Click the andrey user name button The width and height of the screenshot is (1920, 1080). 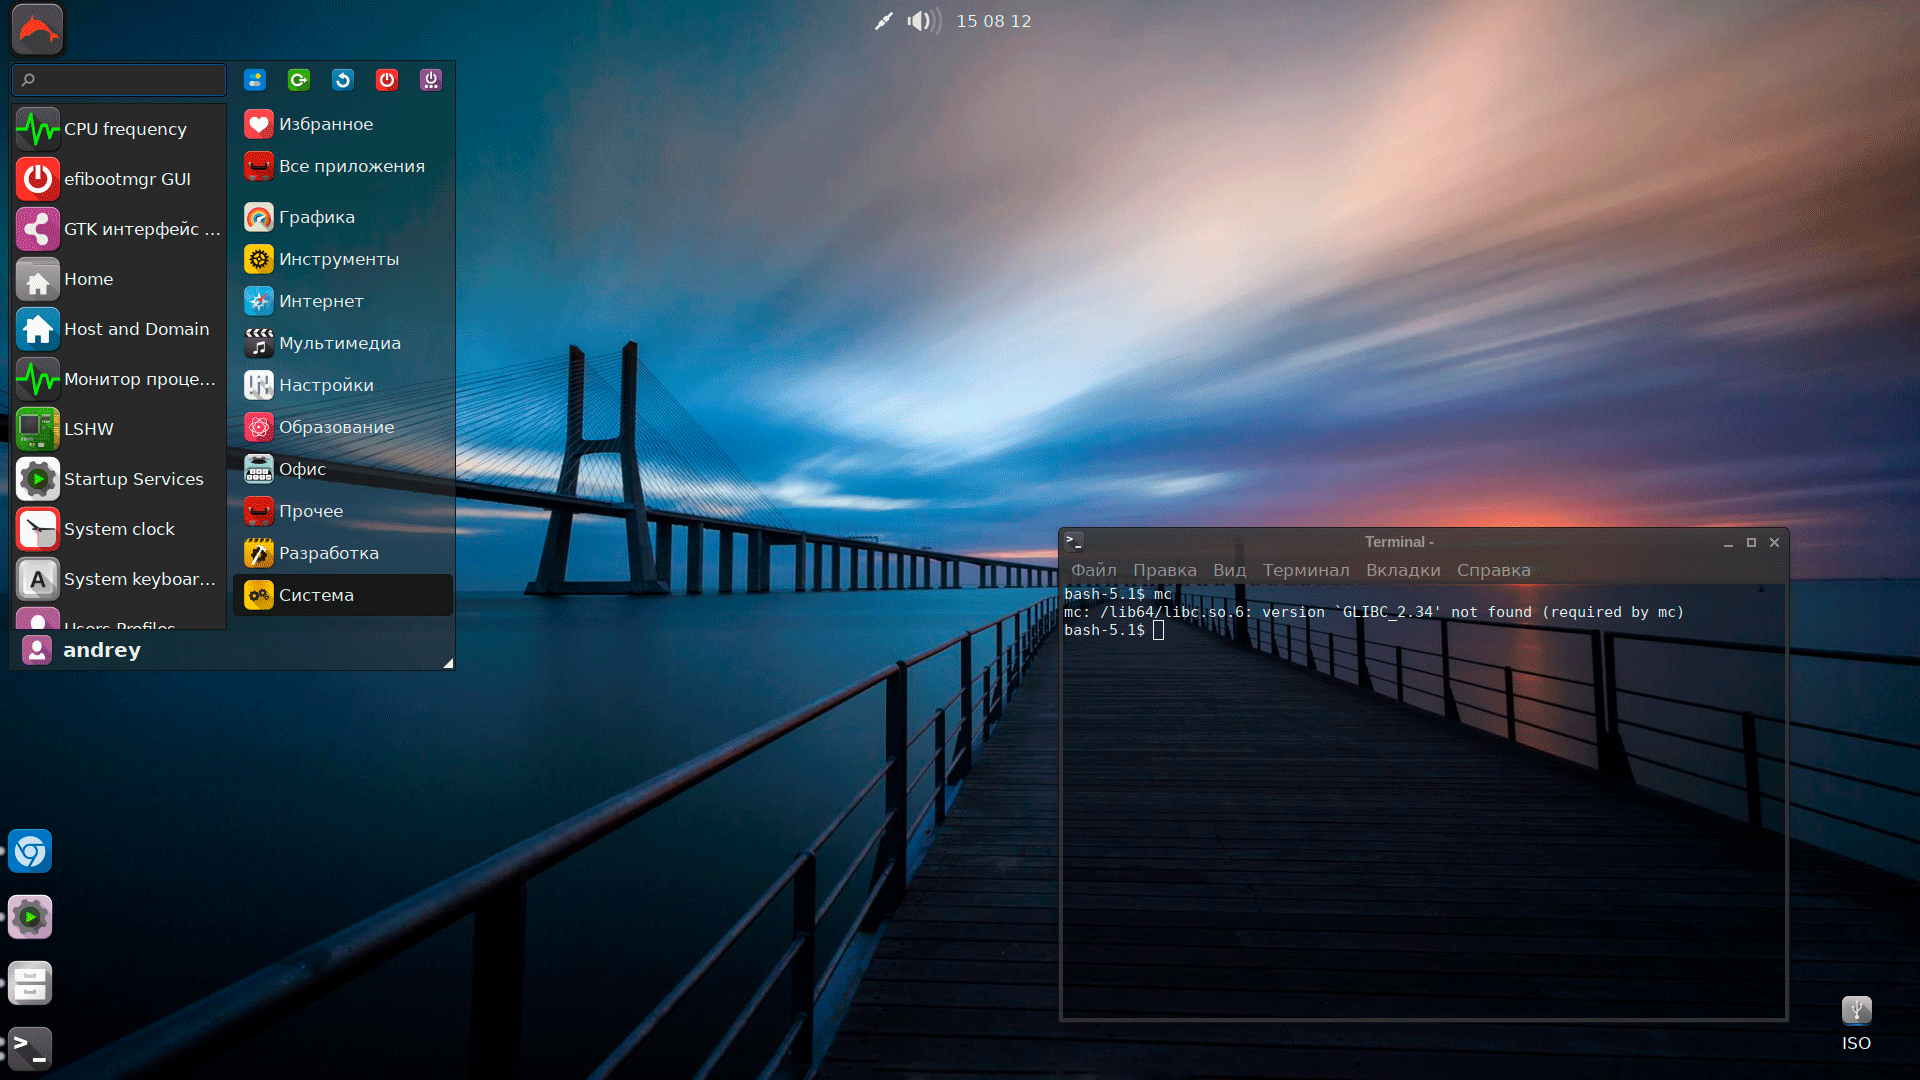tap(101, 650)
